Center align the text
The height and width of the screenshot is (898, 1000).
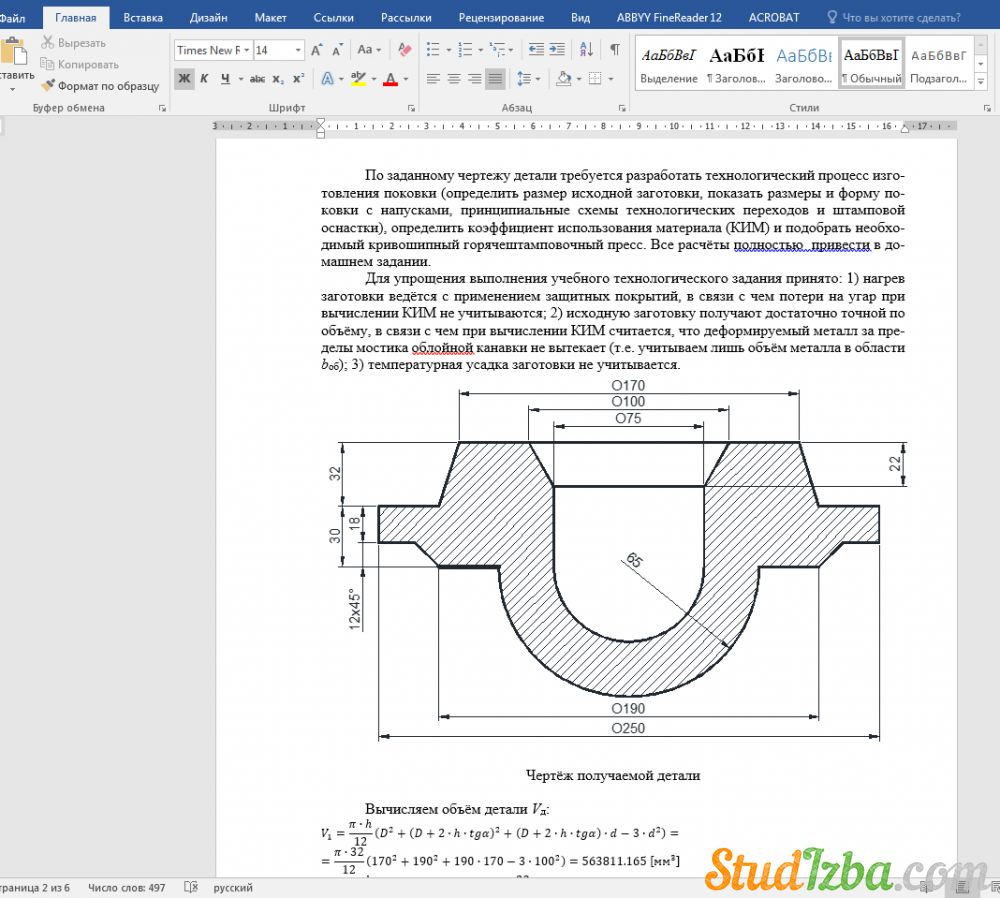coord(453,79)
